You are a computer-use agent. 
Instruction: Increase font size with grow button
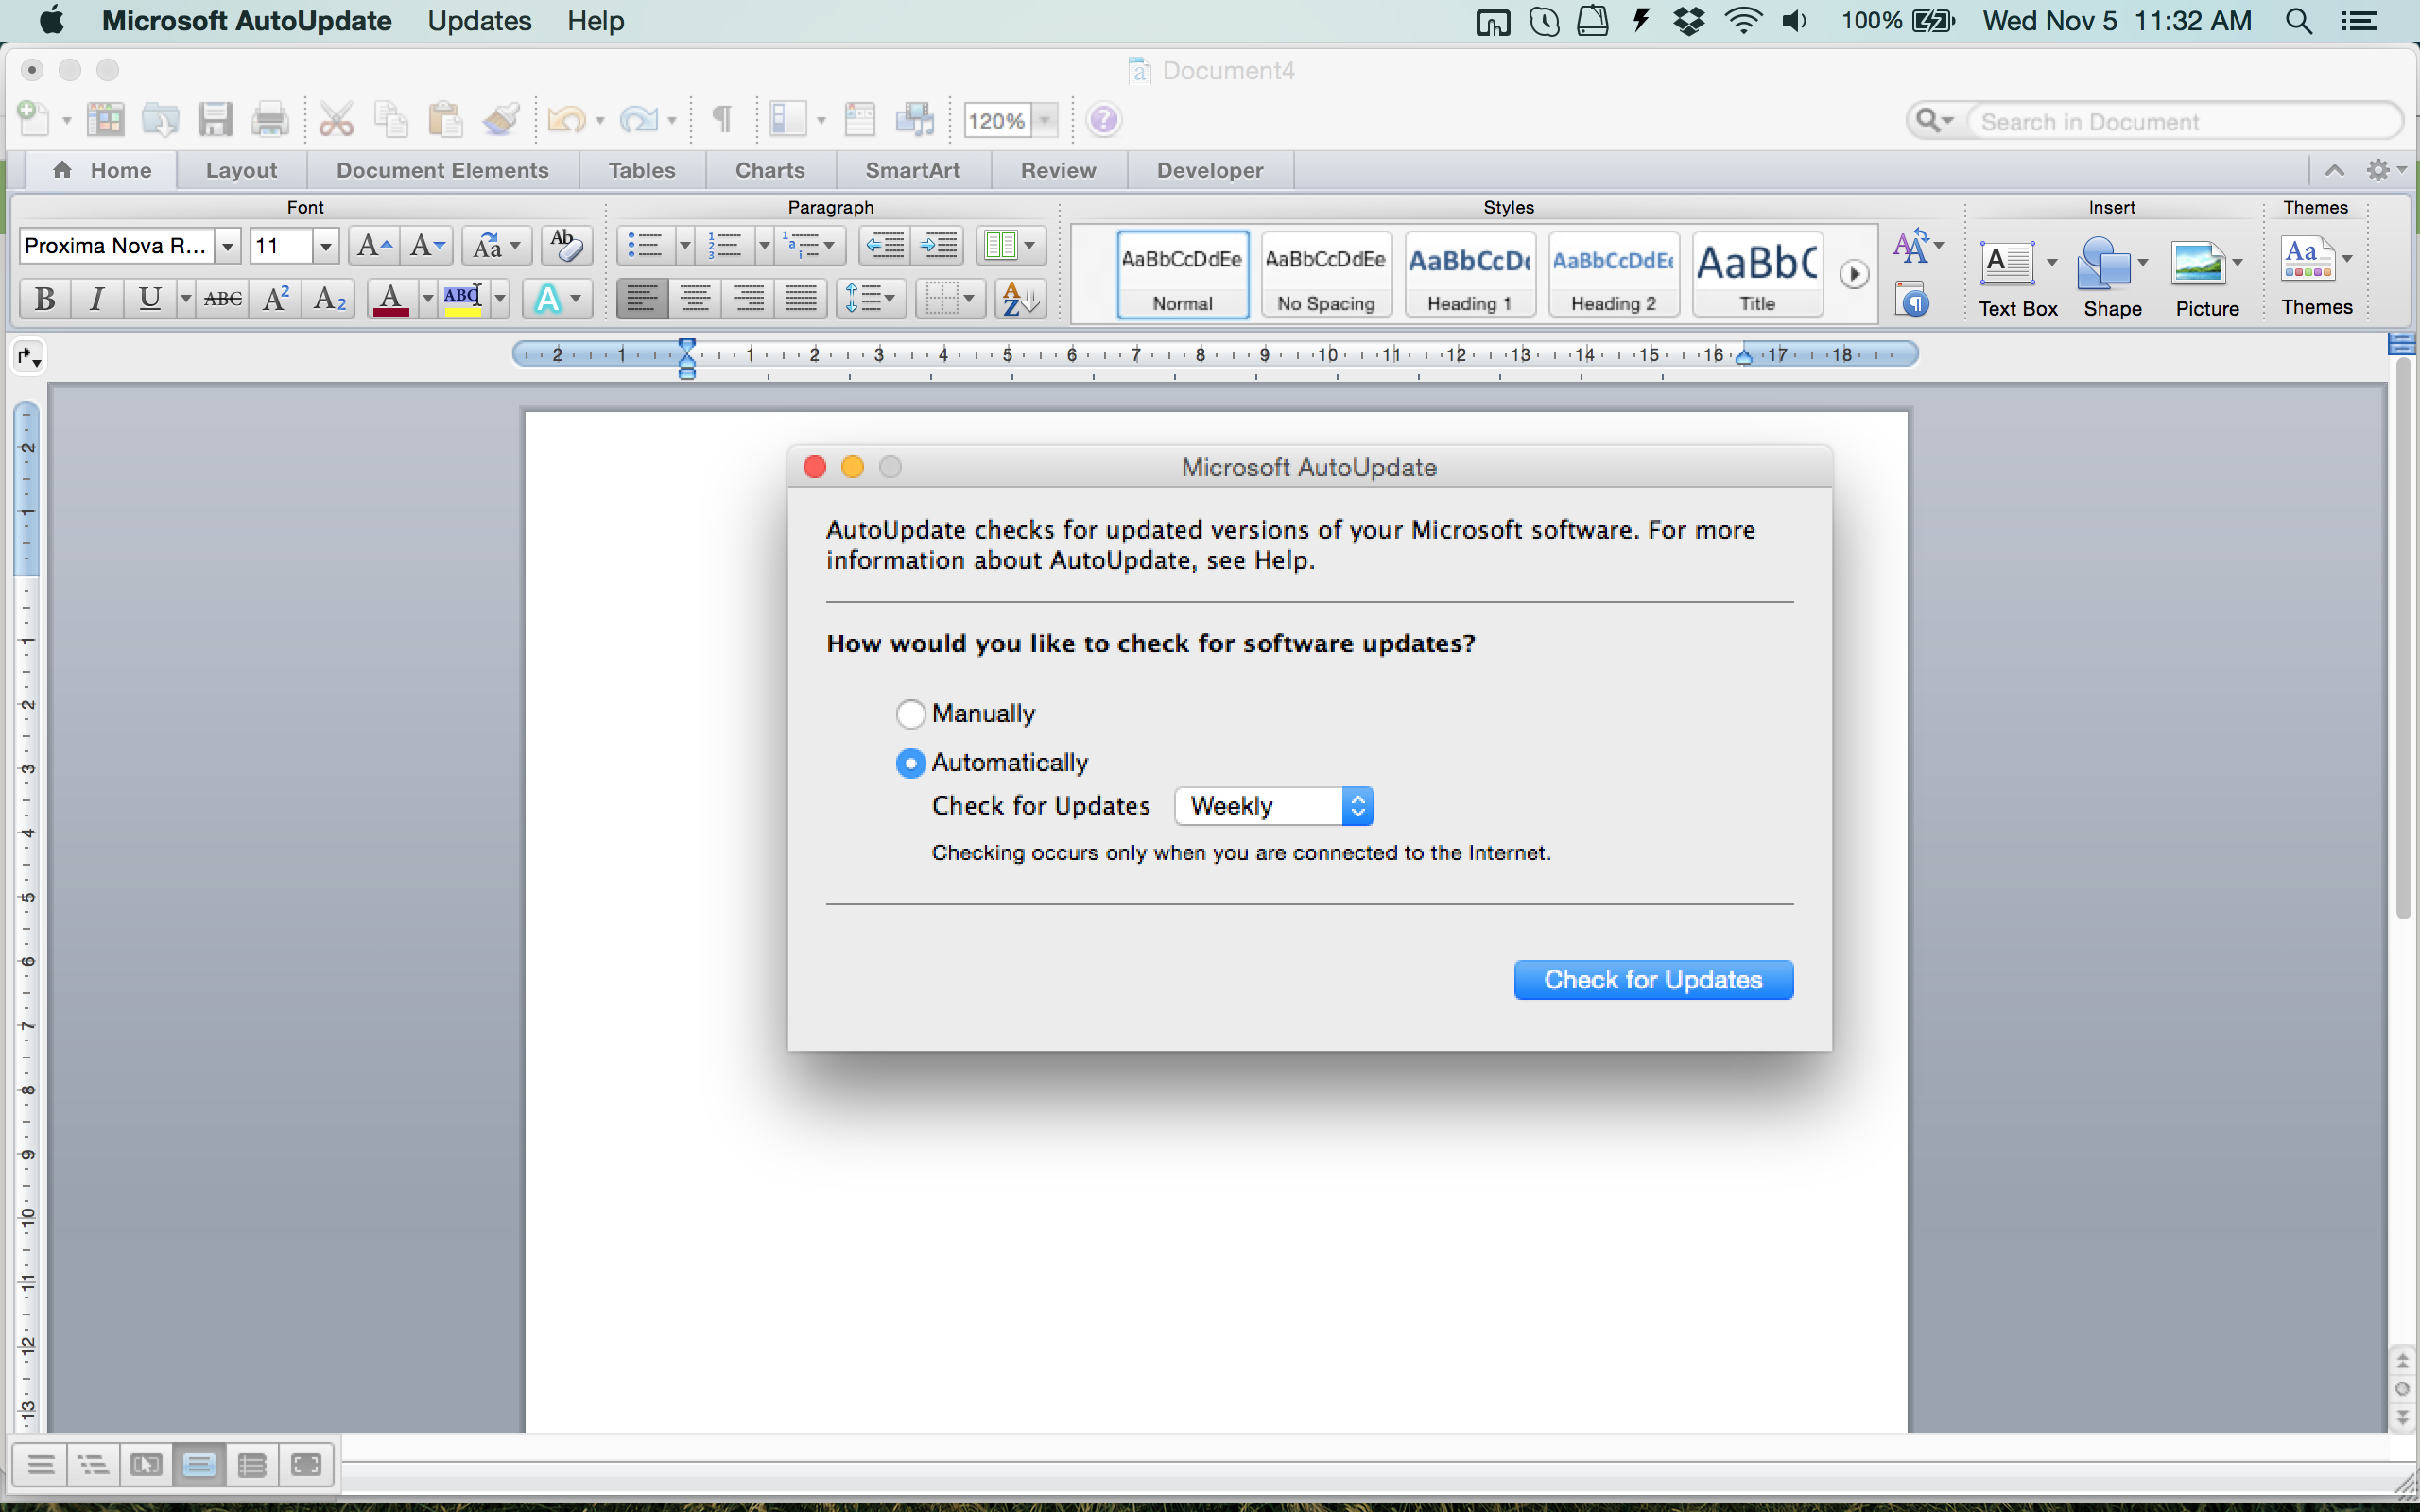374,245
